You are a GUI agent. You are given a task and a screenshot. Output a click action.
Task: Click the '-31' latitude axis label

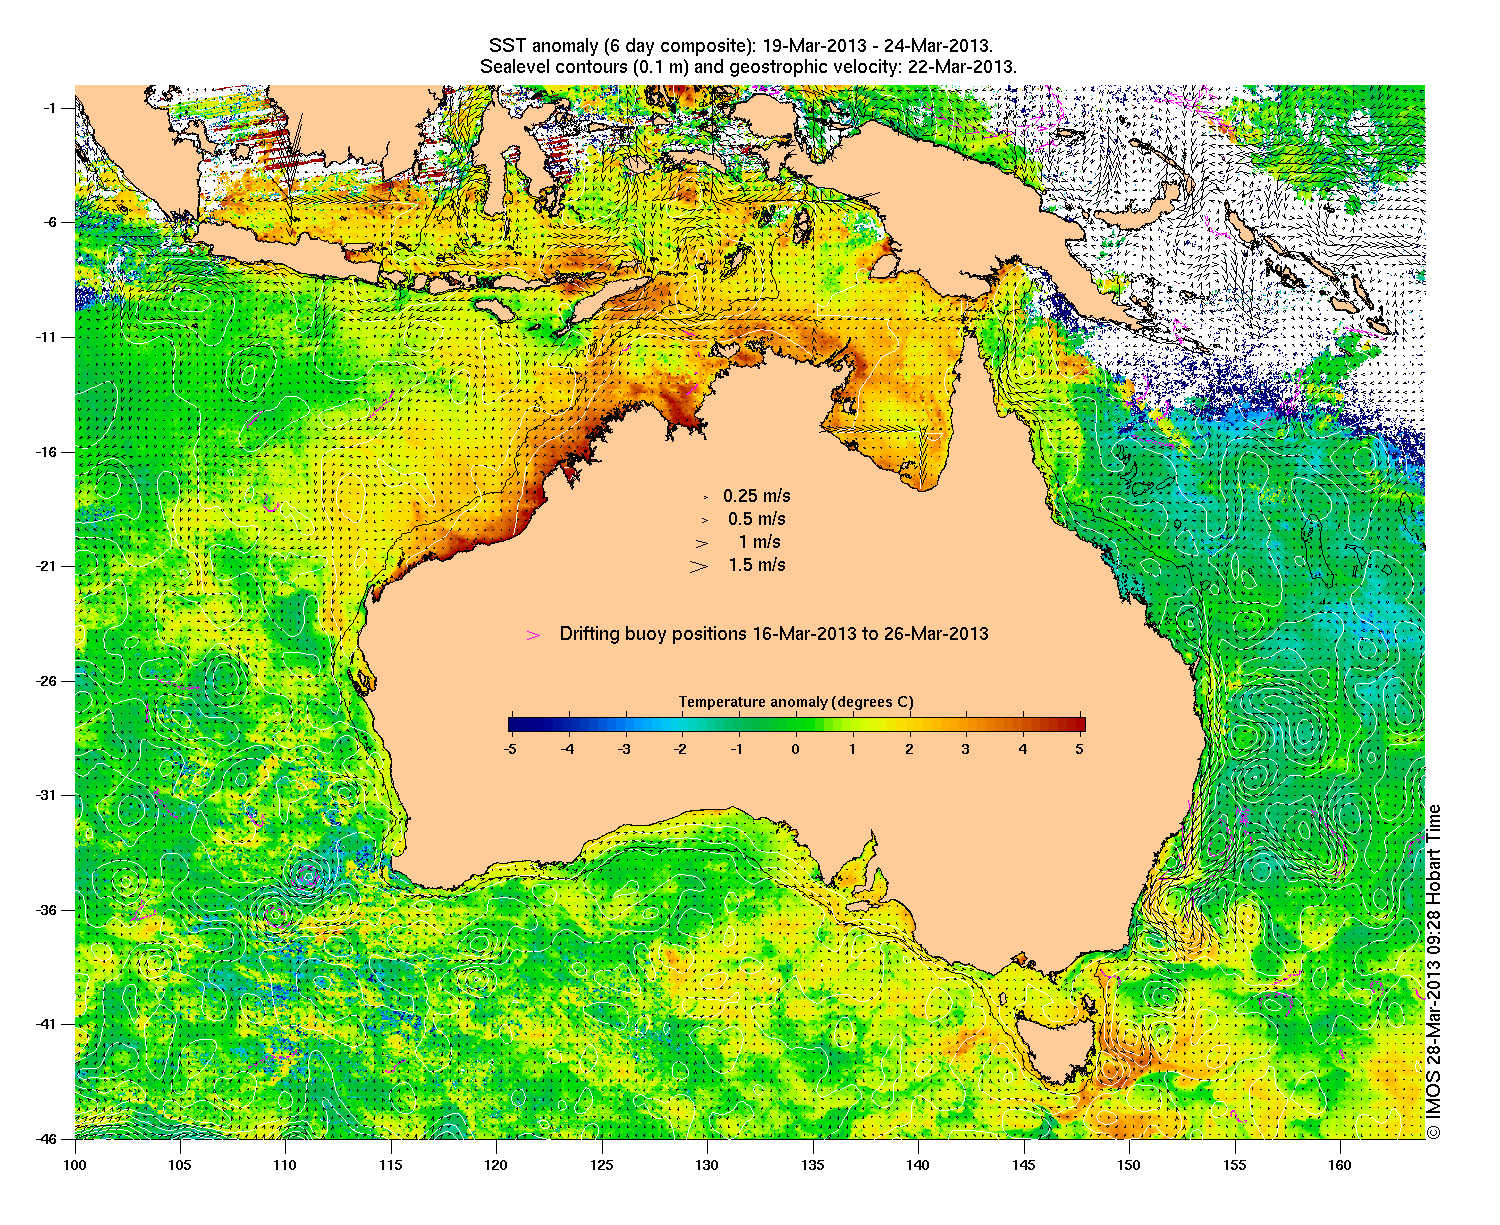click(48, 795)
